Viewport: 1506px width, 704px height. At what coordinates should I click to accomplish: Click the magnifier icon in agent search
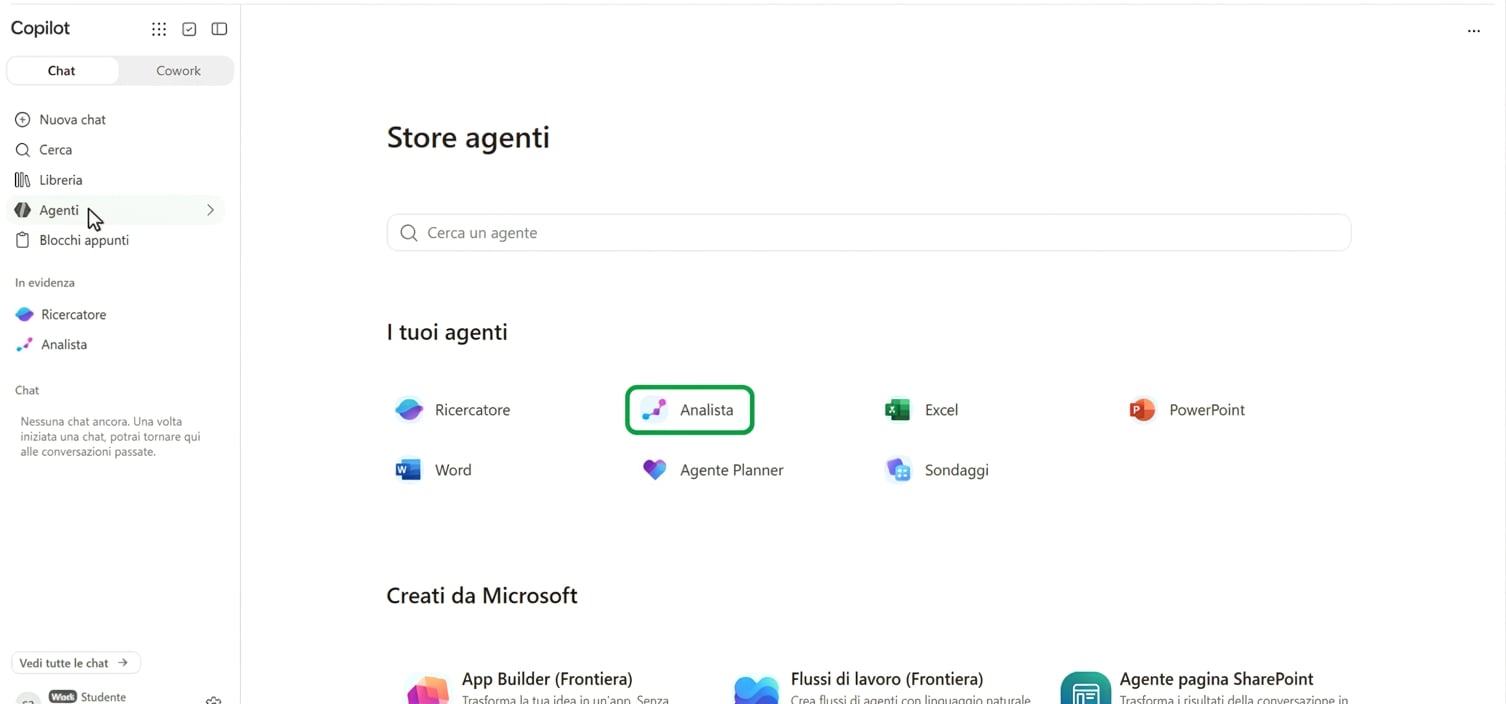[x=408, y=233]
